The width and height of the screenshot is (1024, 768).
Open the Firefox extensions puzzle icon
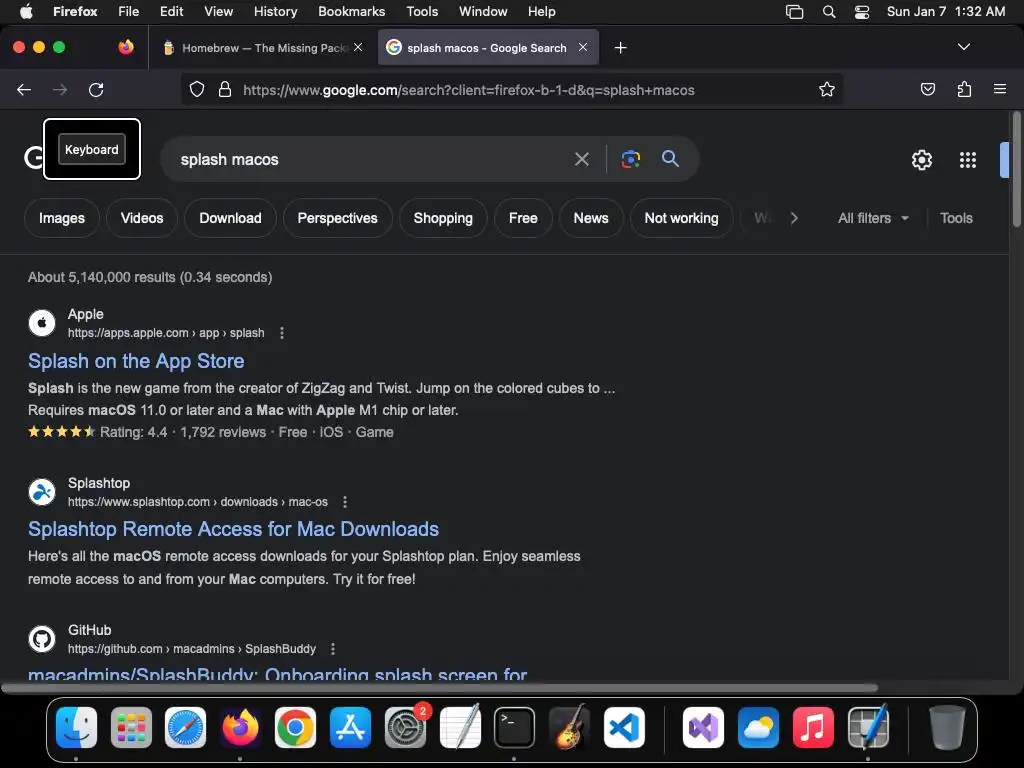tap(964, 89)
